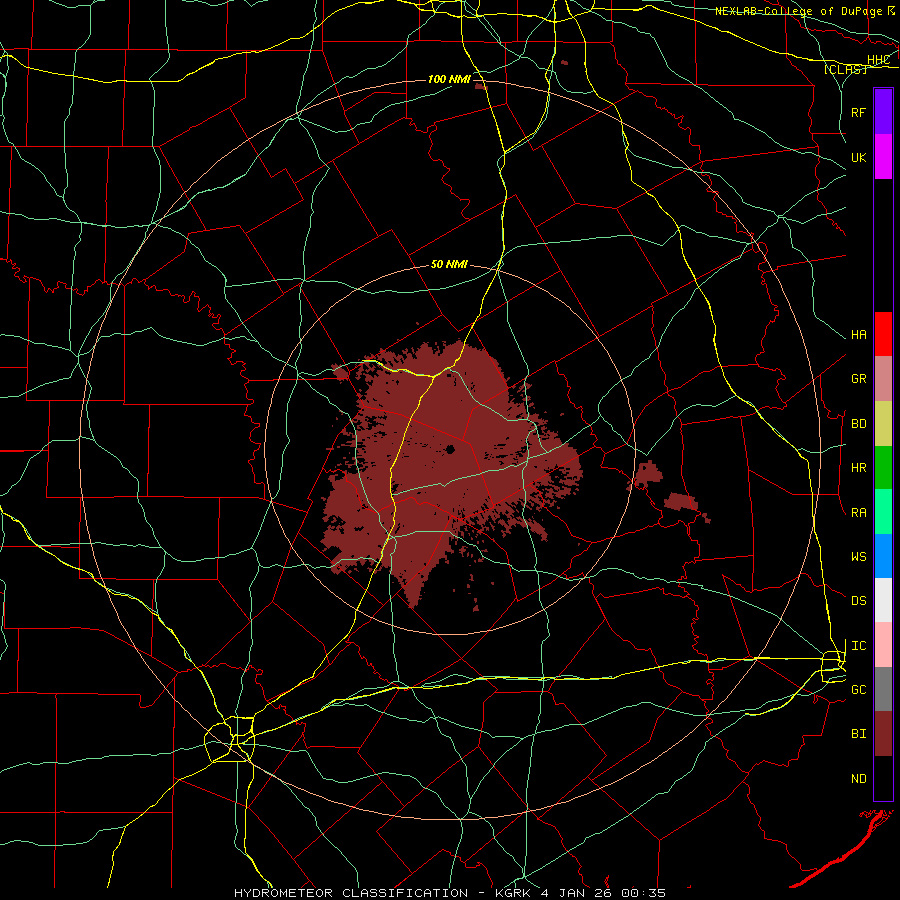Click the RF legend label
This screenshot has width=900, height=900.
click(858, 112)
